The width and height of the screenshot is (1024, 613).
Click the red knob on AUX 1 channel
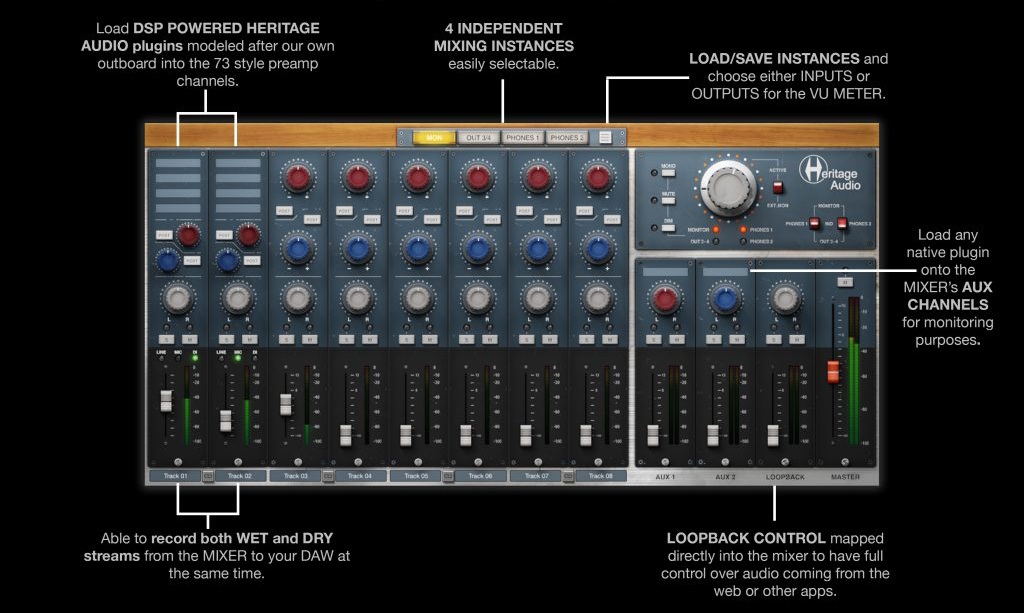665,298
